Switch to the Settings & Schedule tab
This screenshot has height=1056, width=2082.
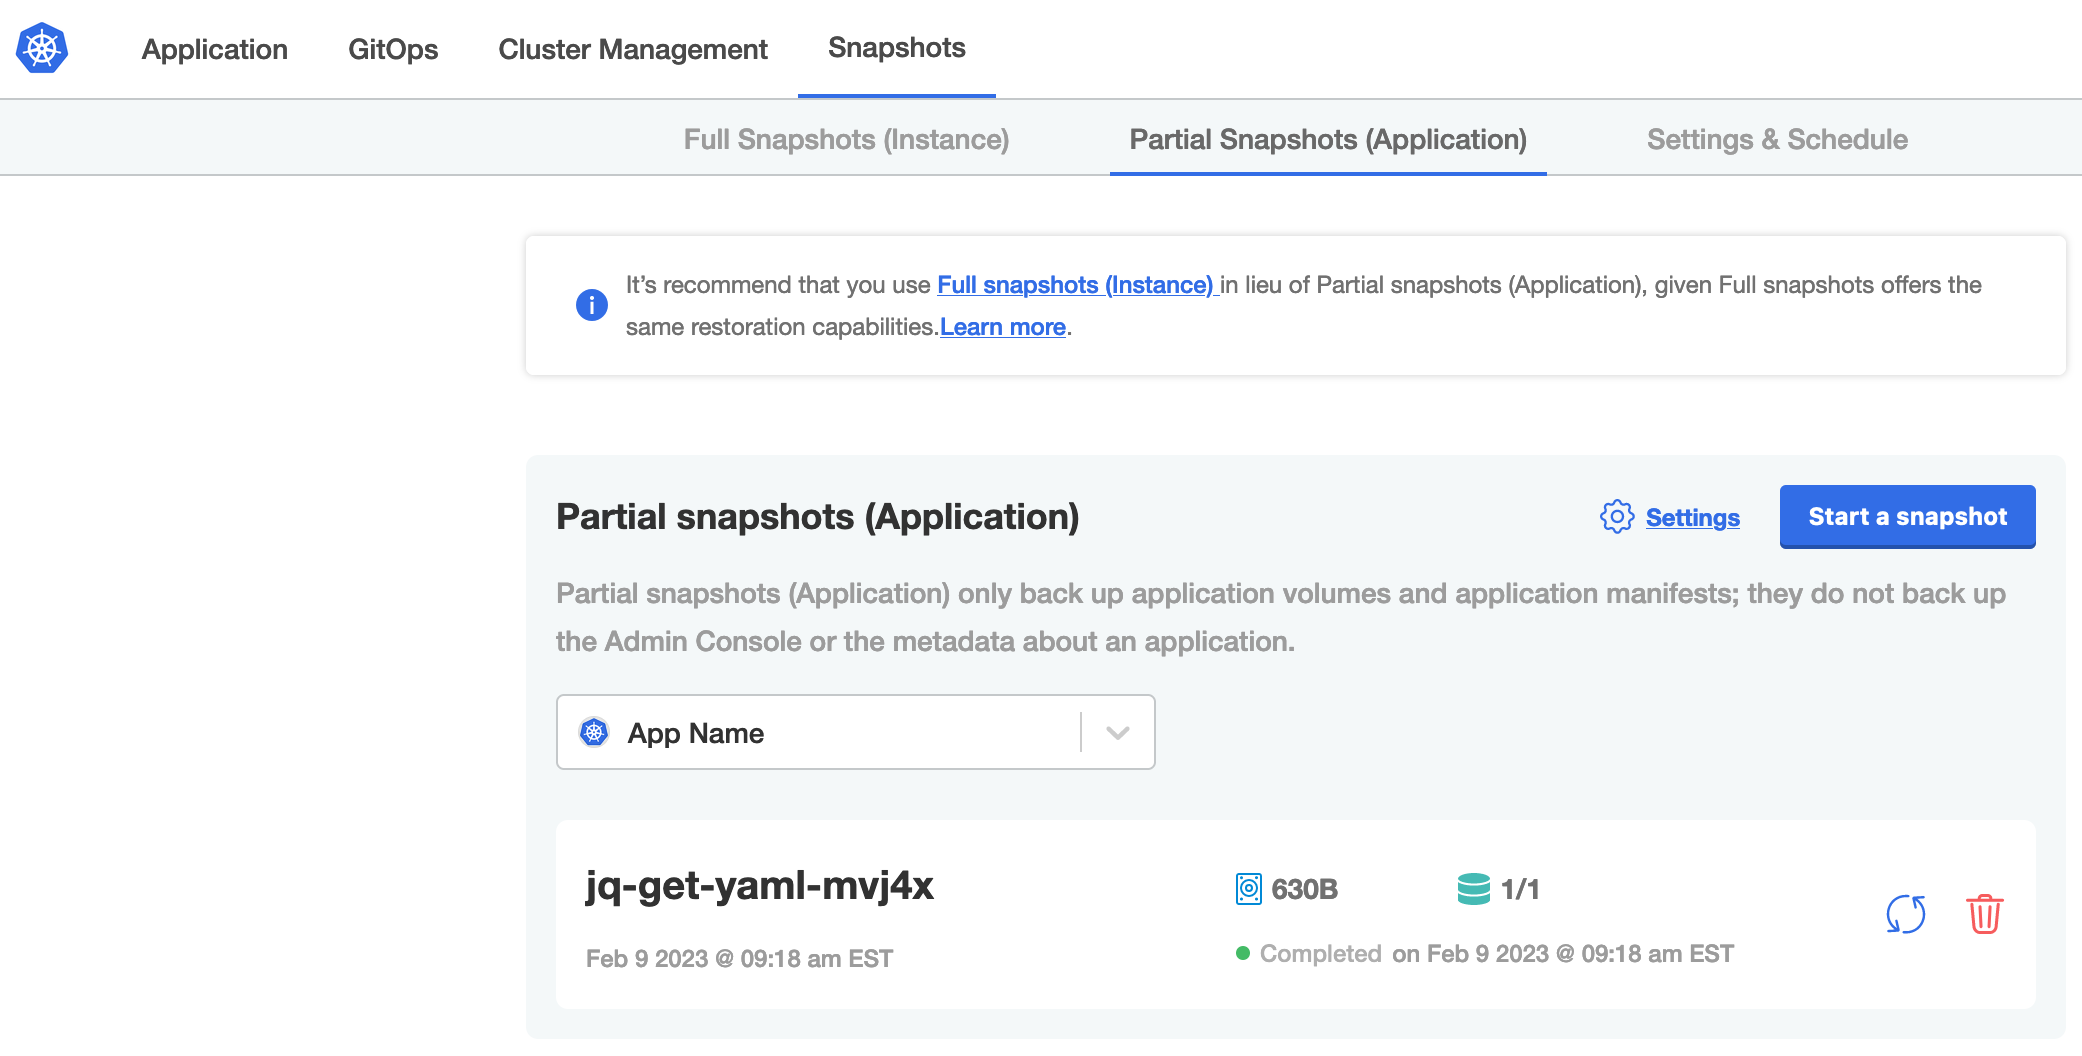[1776, 140]
